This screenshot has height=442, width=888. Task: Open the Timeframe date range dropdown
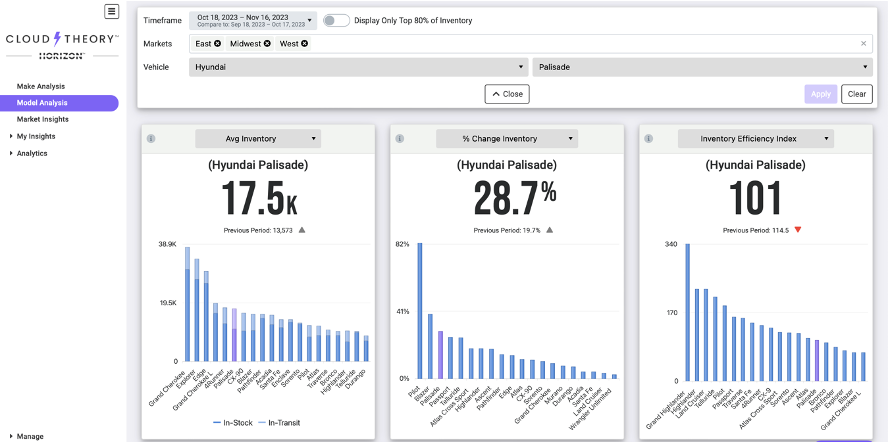pyautogui.click(x=253, y=21)
